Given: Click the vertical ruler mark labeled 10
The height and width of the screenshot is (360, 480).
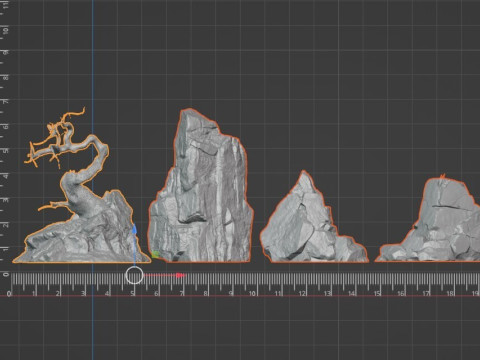Looking at the screenshot, I should click(x=6, y=29).
